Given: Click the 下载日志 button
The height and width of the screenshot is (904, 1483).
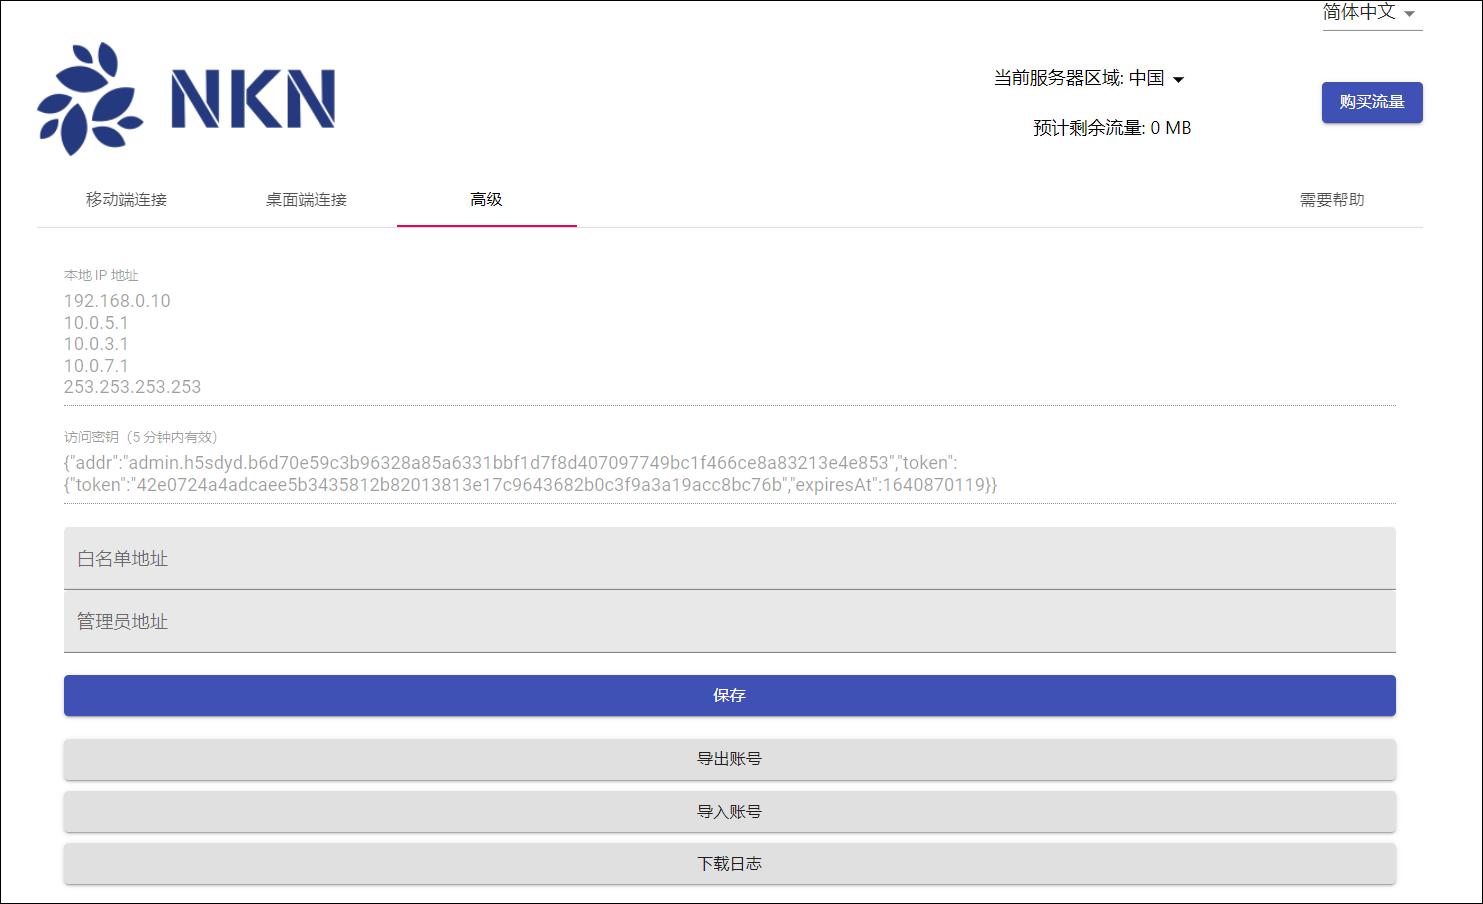Looking at the screenshot, I should click(729, 863).
